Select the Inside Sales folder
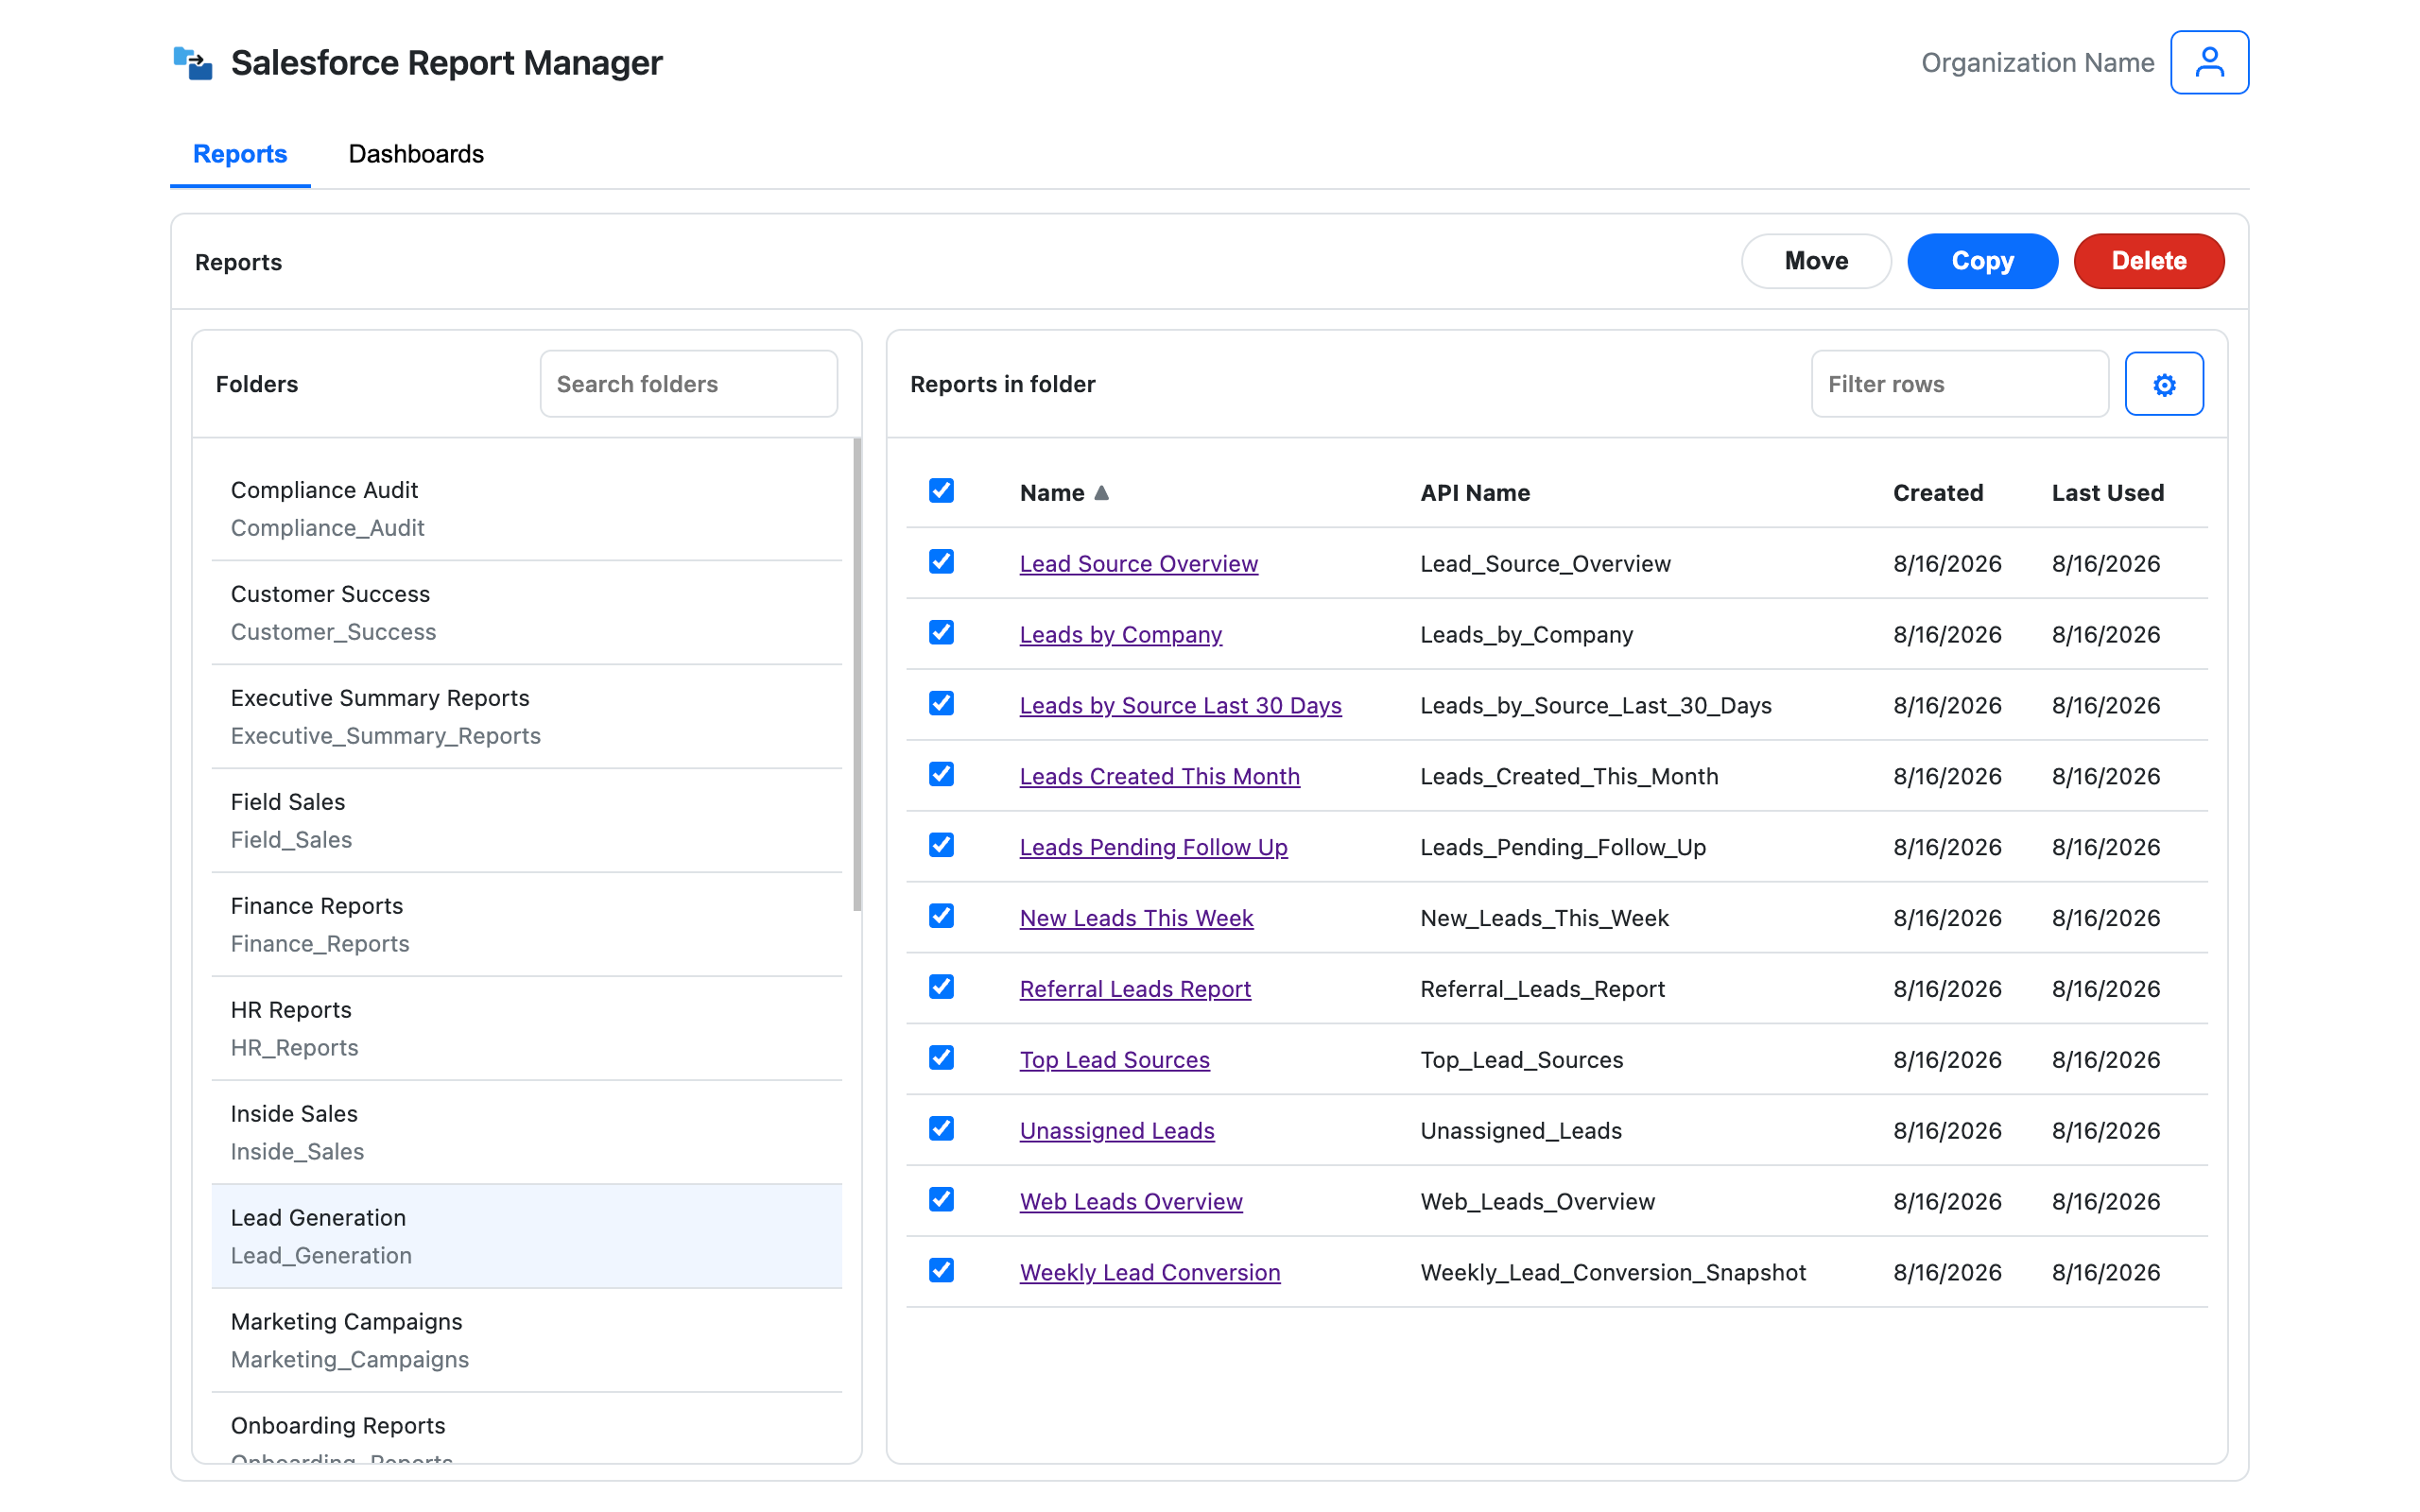The image size is (2420, 1512). [x=526, y=1133]
